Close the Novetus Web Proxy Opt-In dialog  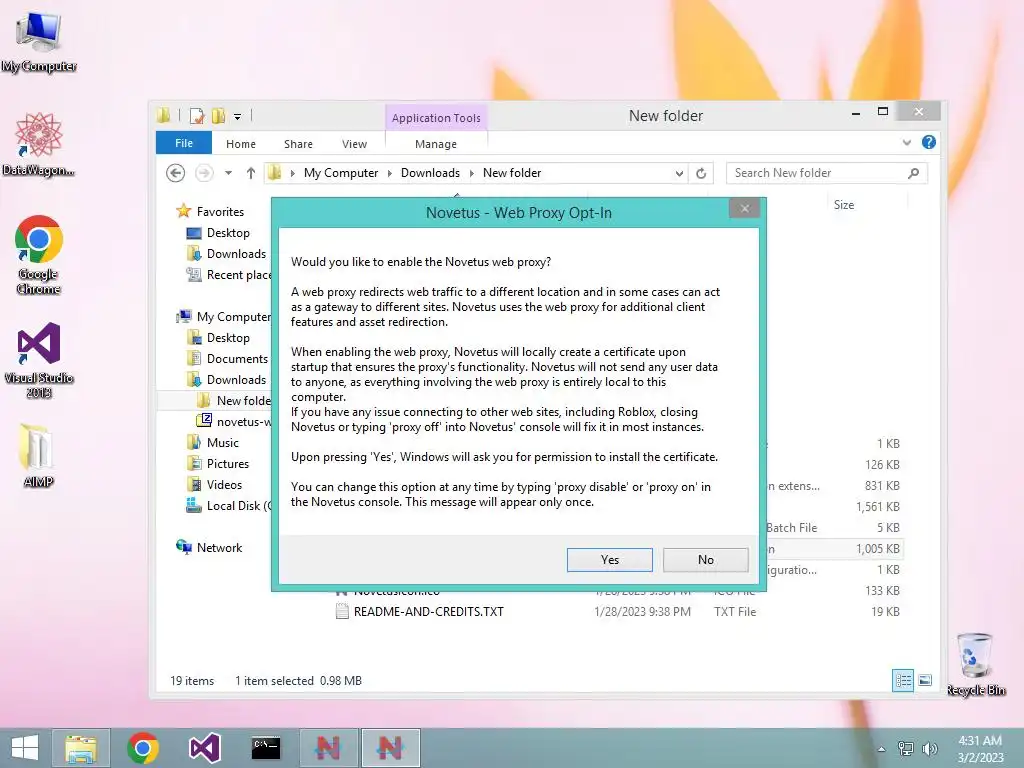[x=744, y=208]
